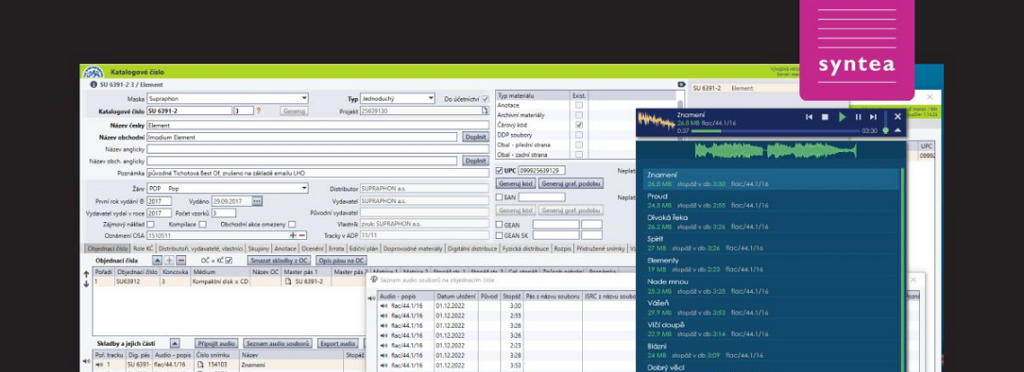The image size is (1024, 372).
Task: Stop audio playback in the player
Action: click(x=825, y=117)
